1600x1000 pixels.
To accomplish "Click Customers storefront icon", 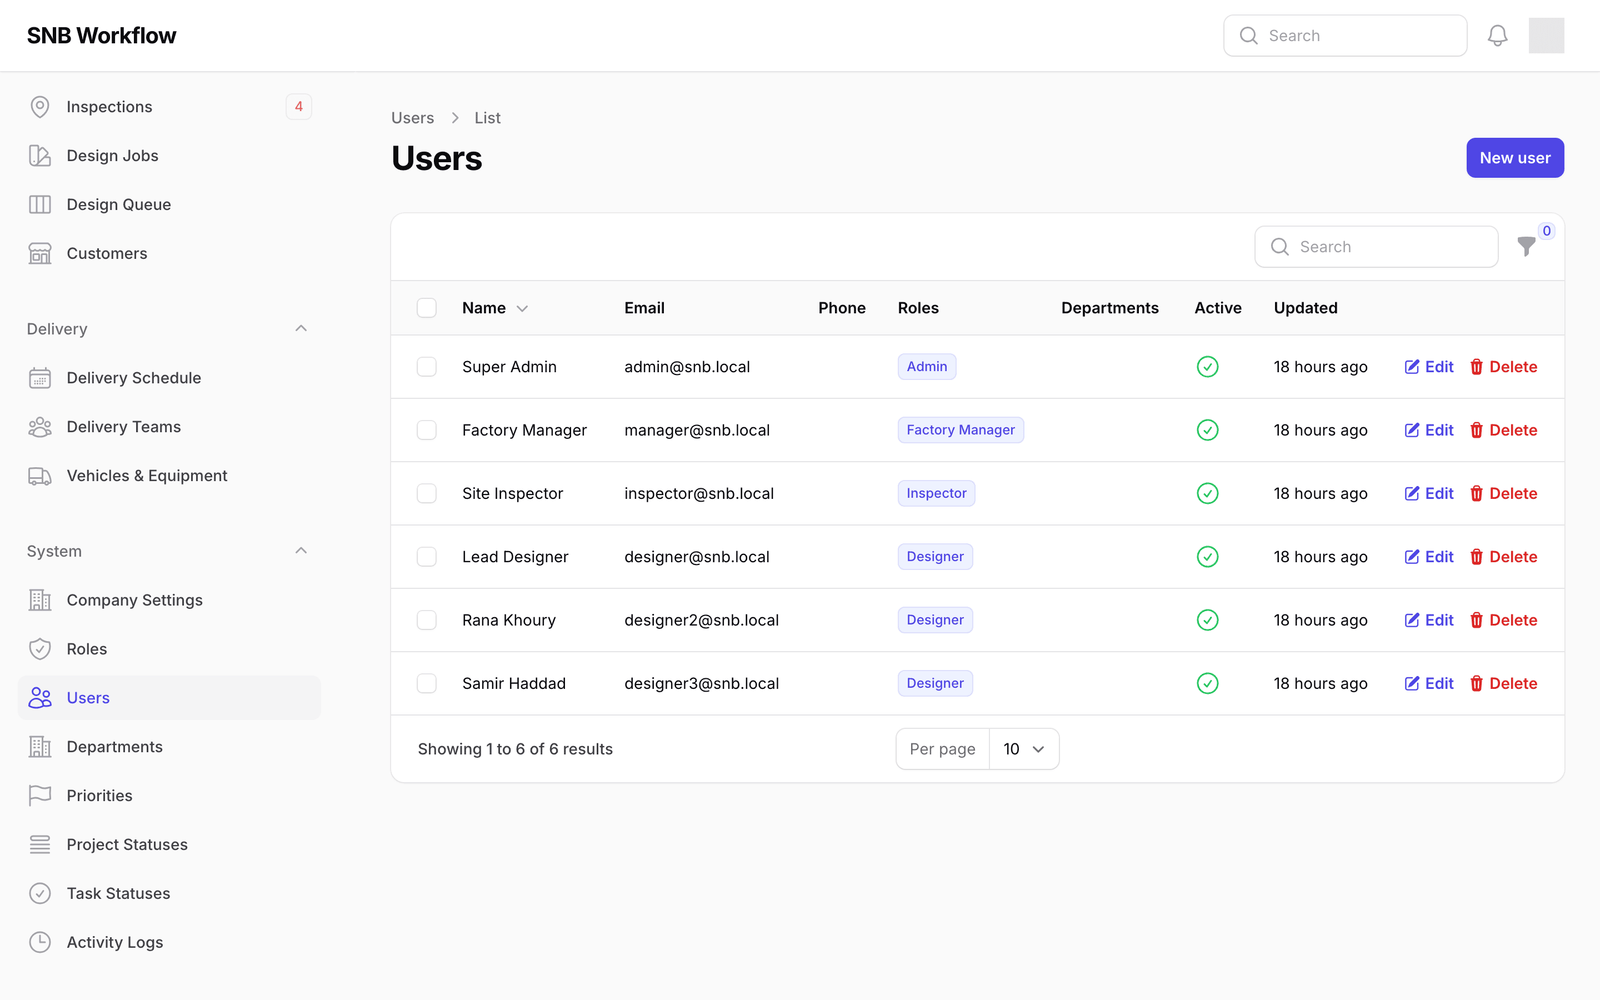I will [40, 254].
